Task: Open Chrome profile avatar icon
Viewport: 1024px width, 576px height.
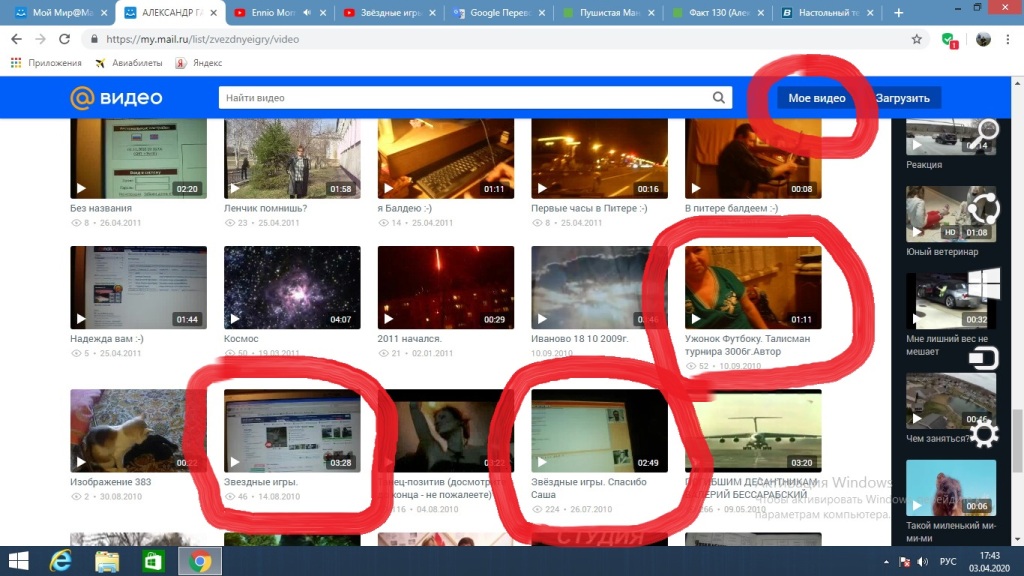Action: pos(983,39)
